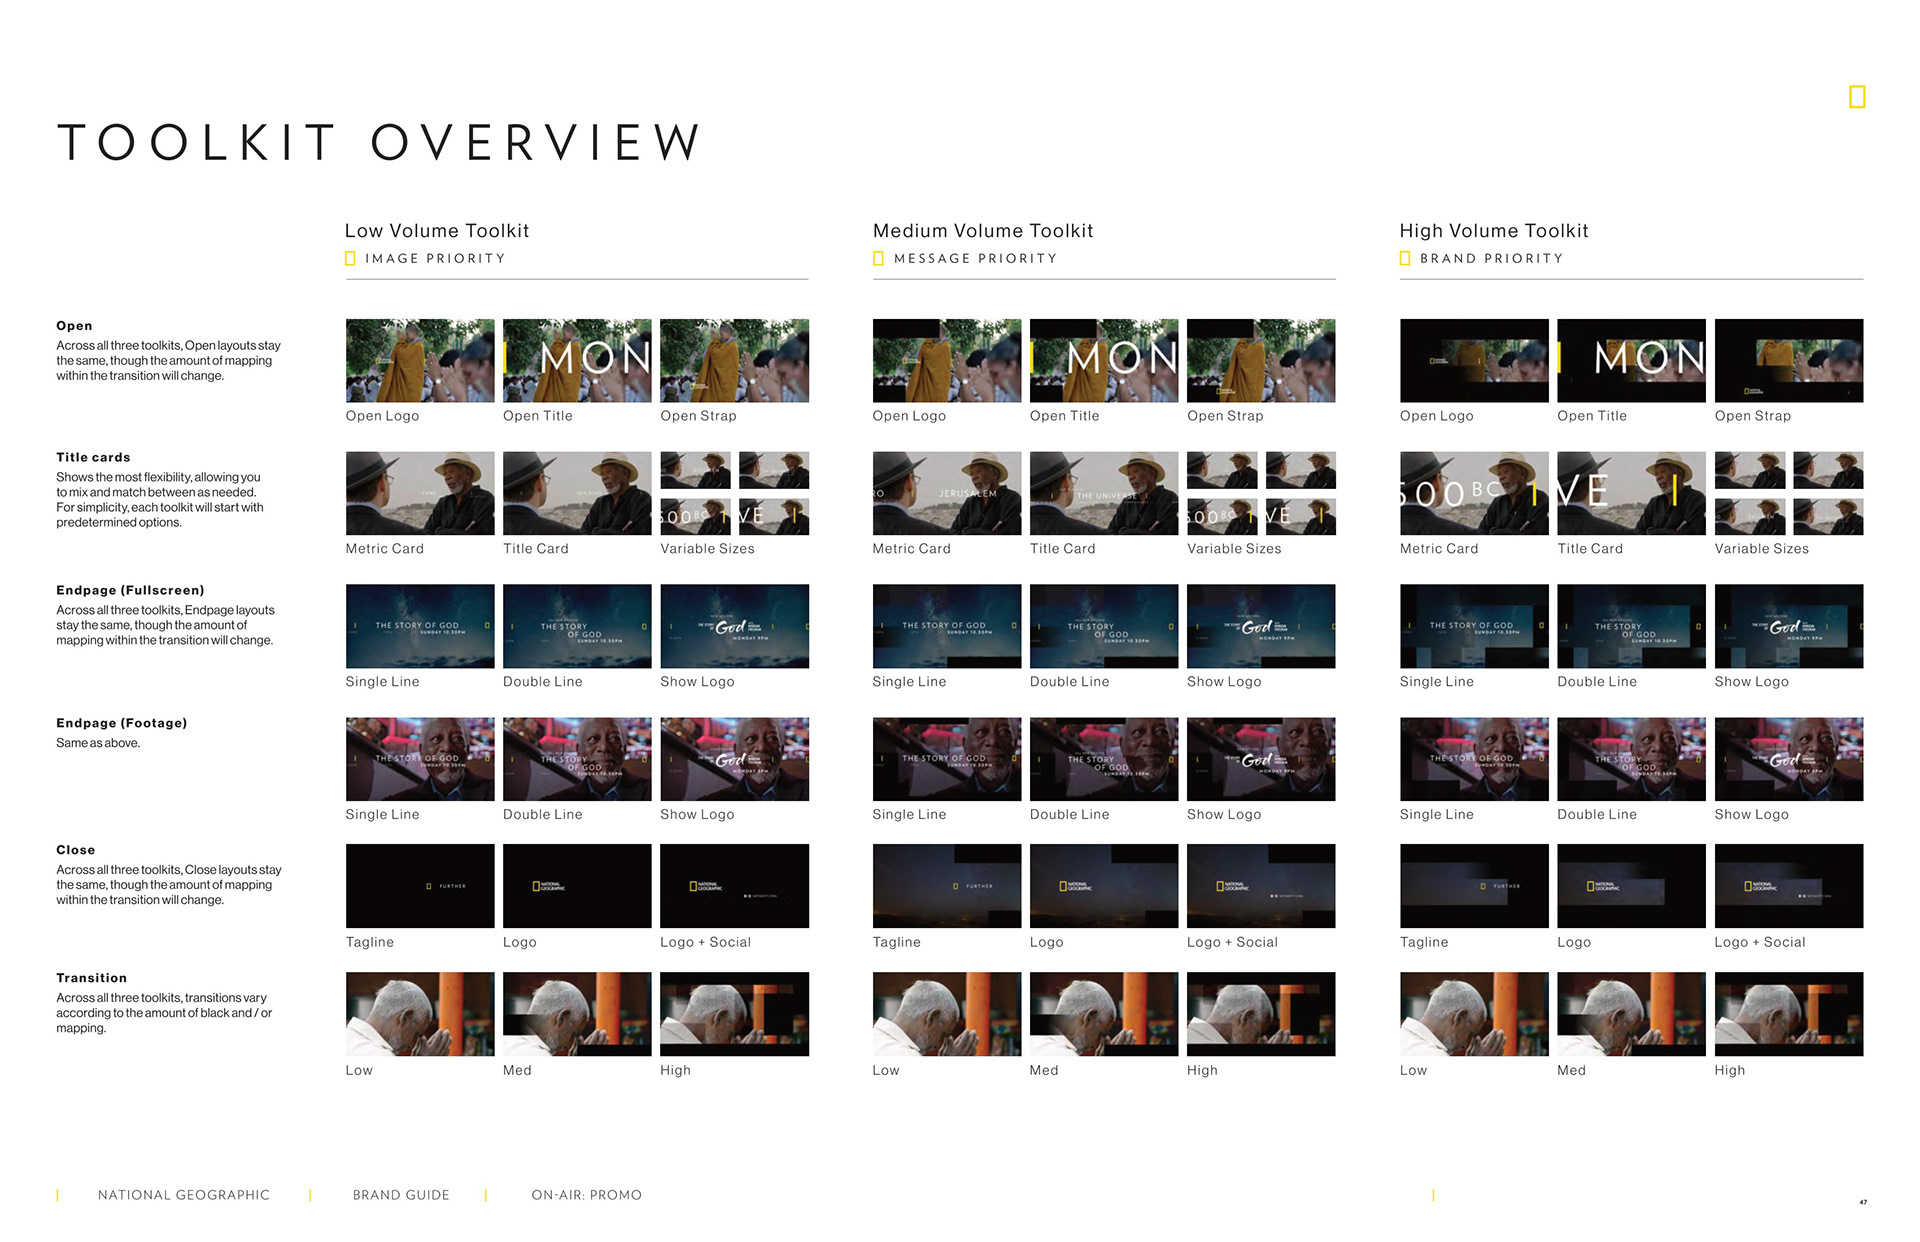Click yellow frame icon beside BRAND PRIORITY
The image size is (1920, 1242).
1405,259
